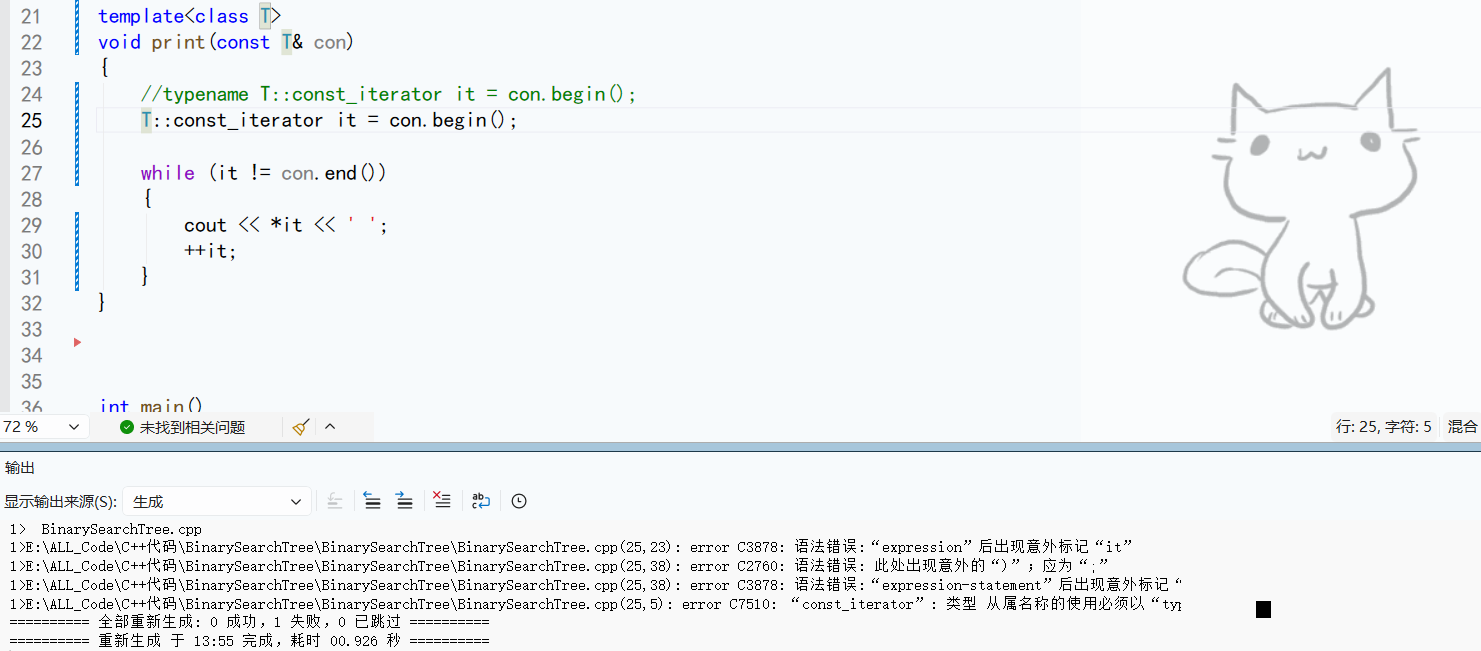1481x651 pixels.
Task: Click the 输出 panel title
Action: tap(19, 467)
